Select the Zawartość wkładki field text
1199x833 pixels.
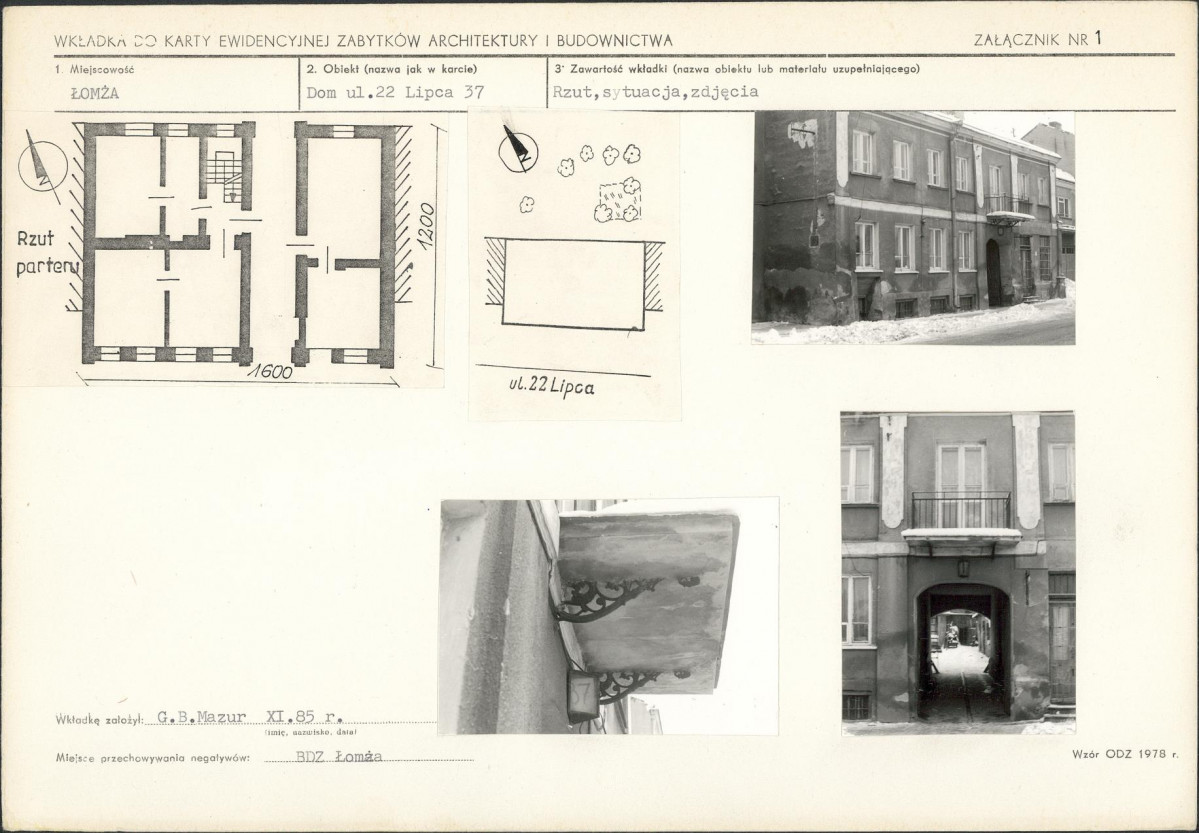pos(655,92)
